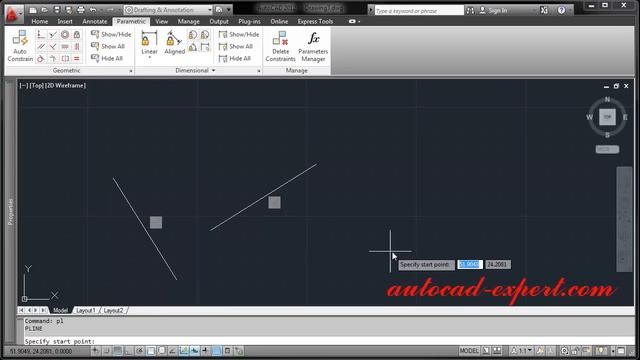This screenshot has height=360, width=640.
Task: Select the Tangent constraint icon
Action: (41, 59)
